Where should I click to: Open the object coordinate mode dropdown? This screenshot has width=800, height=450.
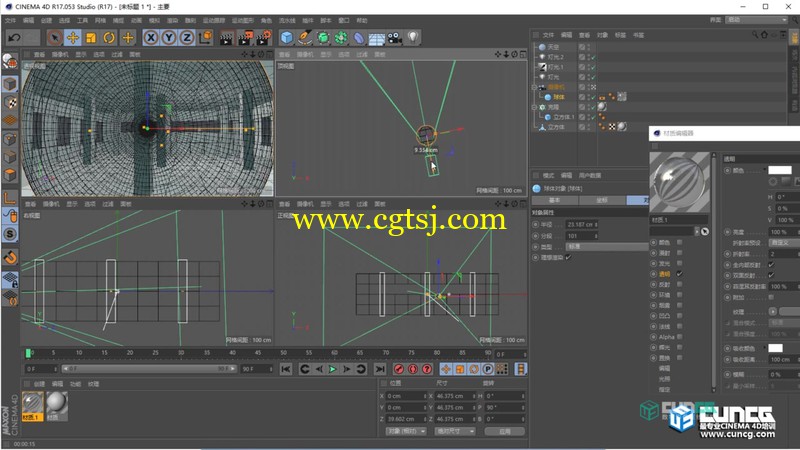coord(406,431)
